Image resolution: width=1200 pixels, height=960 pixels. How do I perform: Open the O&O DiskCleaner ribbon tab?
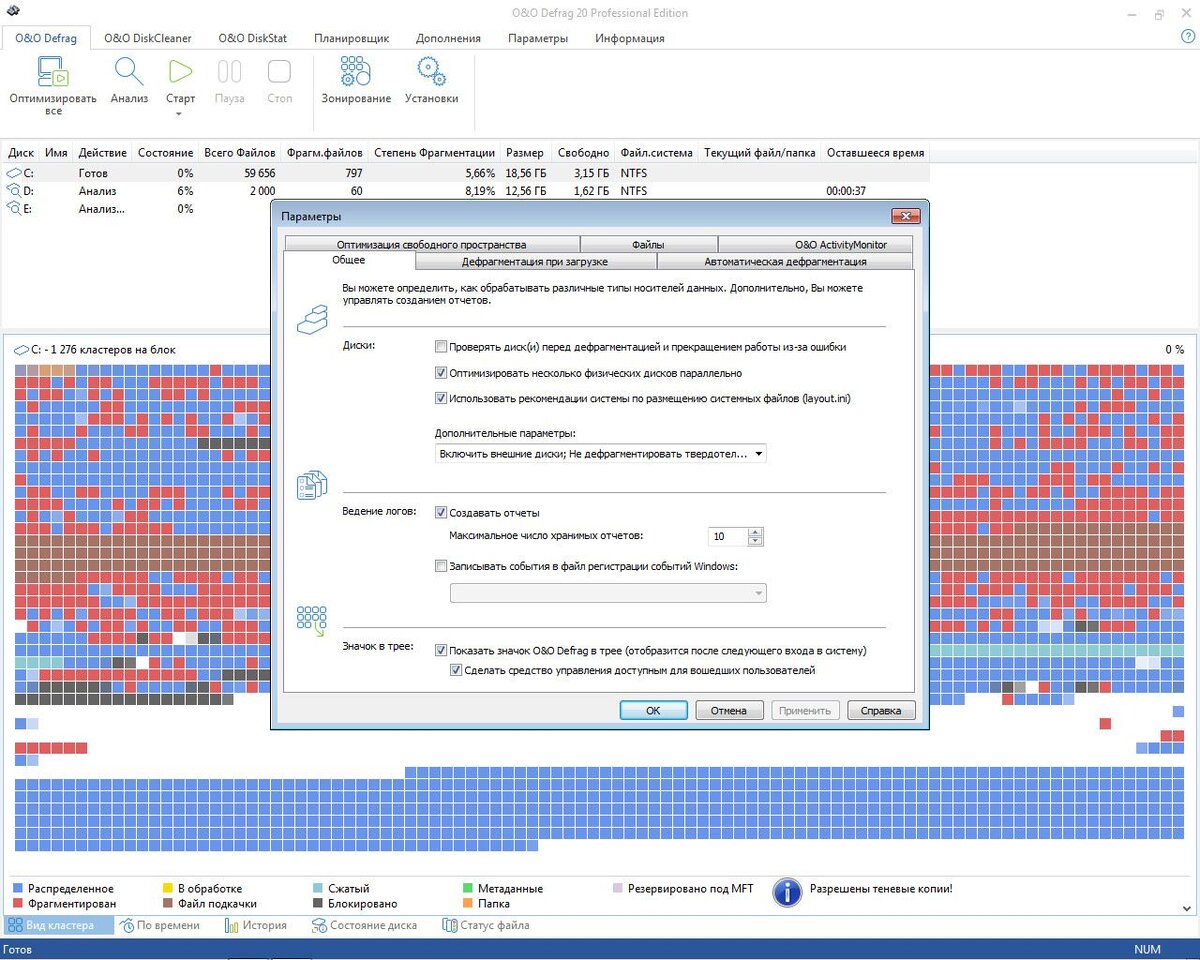148,38
